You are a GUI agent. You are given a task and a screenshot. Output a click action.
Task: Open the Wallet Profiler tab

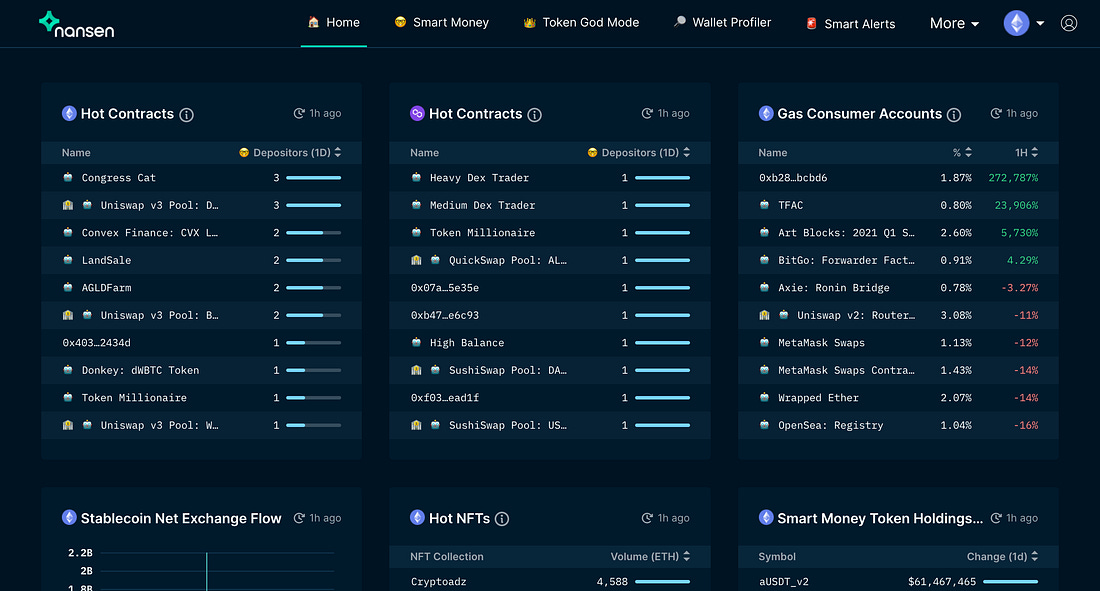723,22
